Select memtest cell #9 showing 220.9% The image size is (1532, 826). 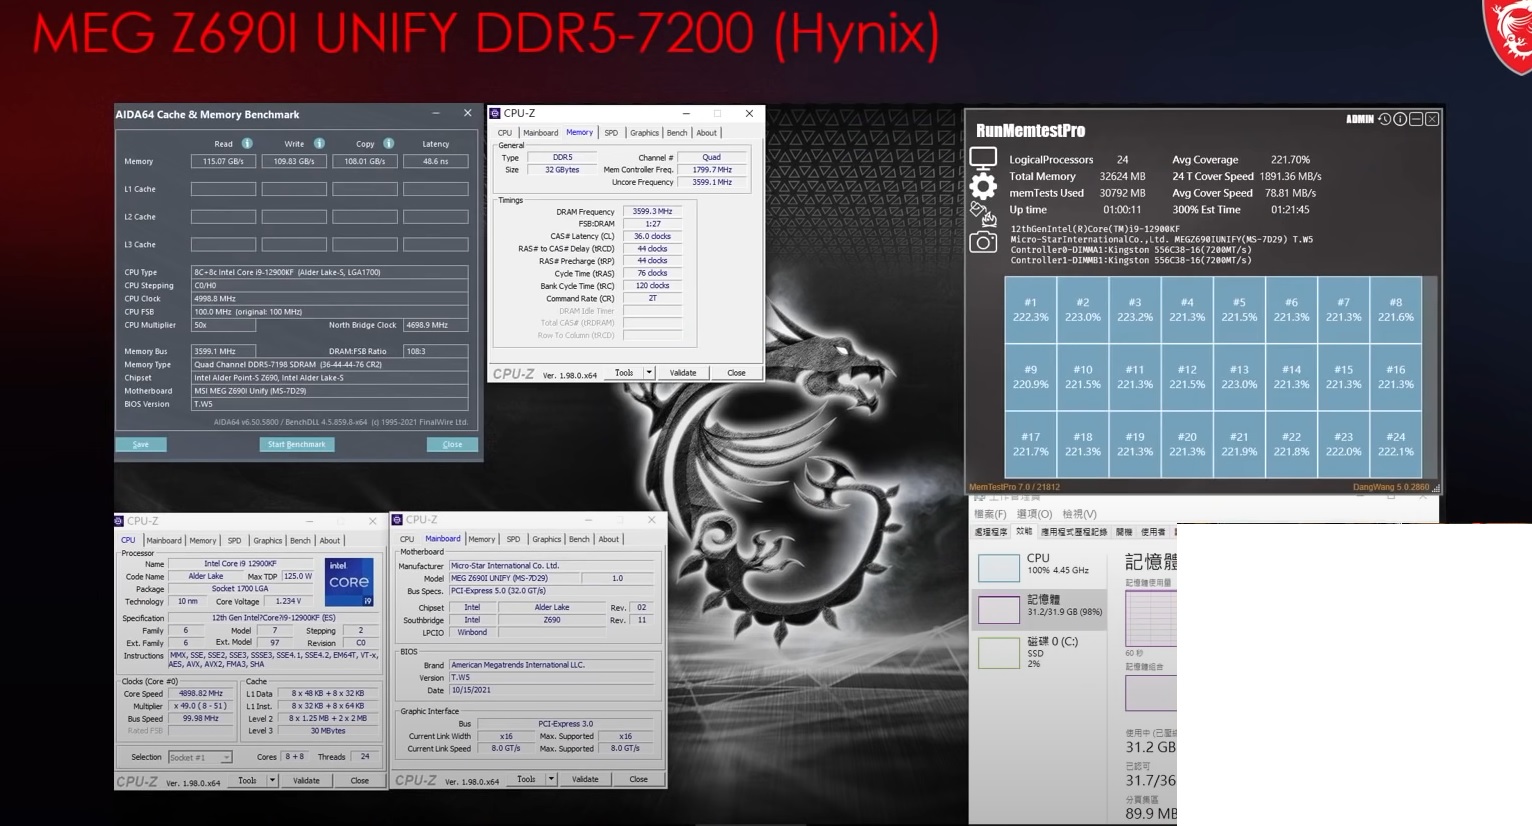(1031, 376)
